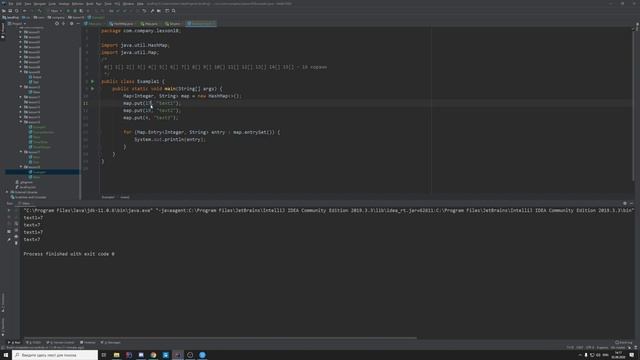The width and height of the screenshot is (640, 360).
Task: Collapse the lesson09 package
Action: point(21,72)
